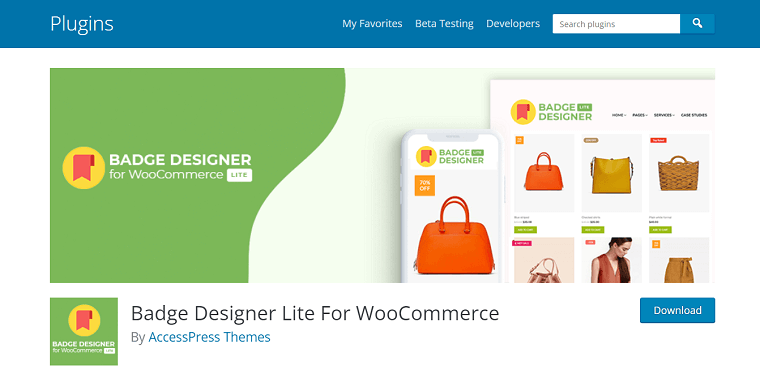Click the small orange handbag product in mockup
This screenshot has width=760, height=387.
tap(543, 172)
